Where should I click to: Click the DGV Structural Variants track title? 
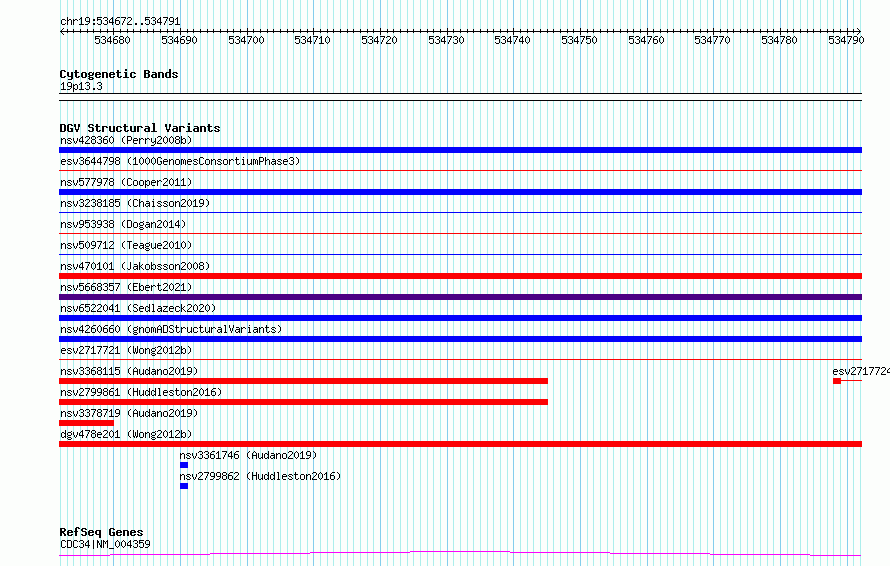click(x=140, y=128)
